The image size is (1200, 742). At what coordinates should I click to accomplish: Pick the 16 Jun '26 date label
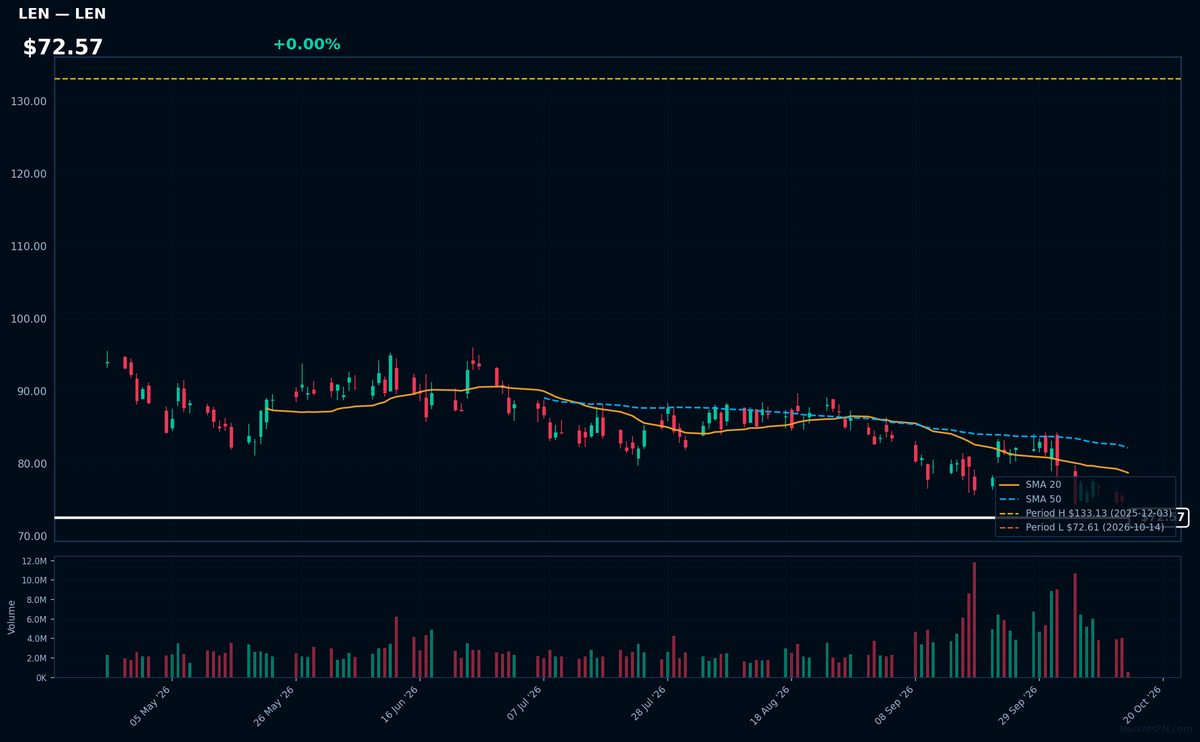pos(399,705)
